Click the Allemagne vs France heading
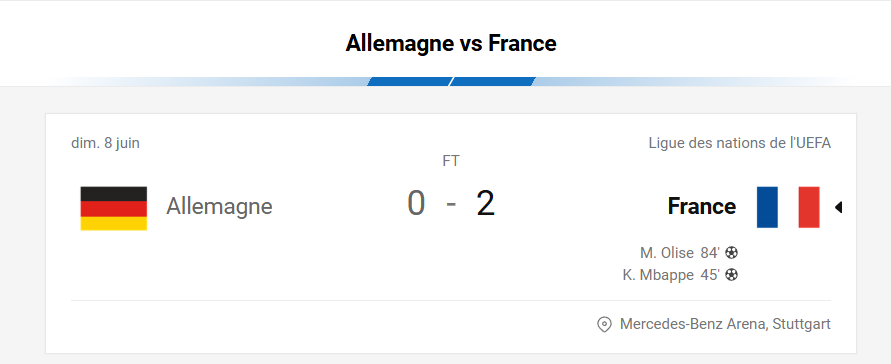Viewport: 891px width, 364px height. coord(451,43)
